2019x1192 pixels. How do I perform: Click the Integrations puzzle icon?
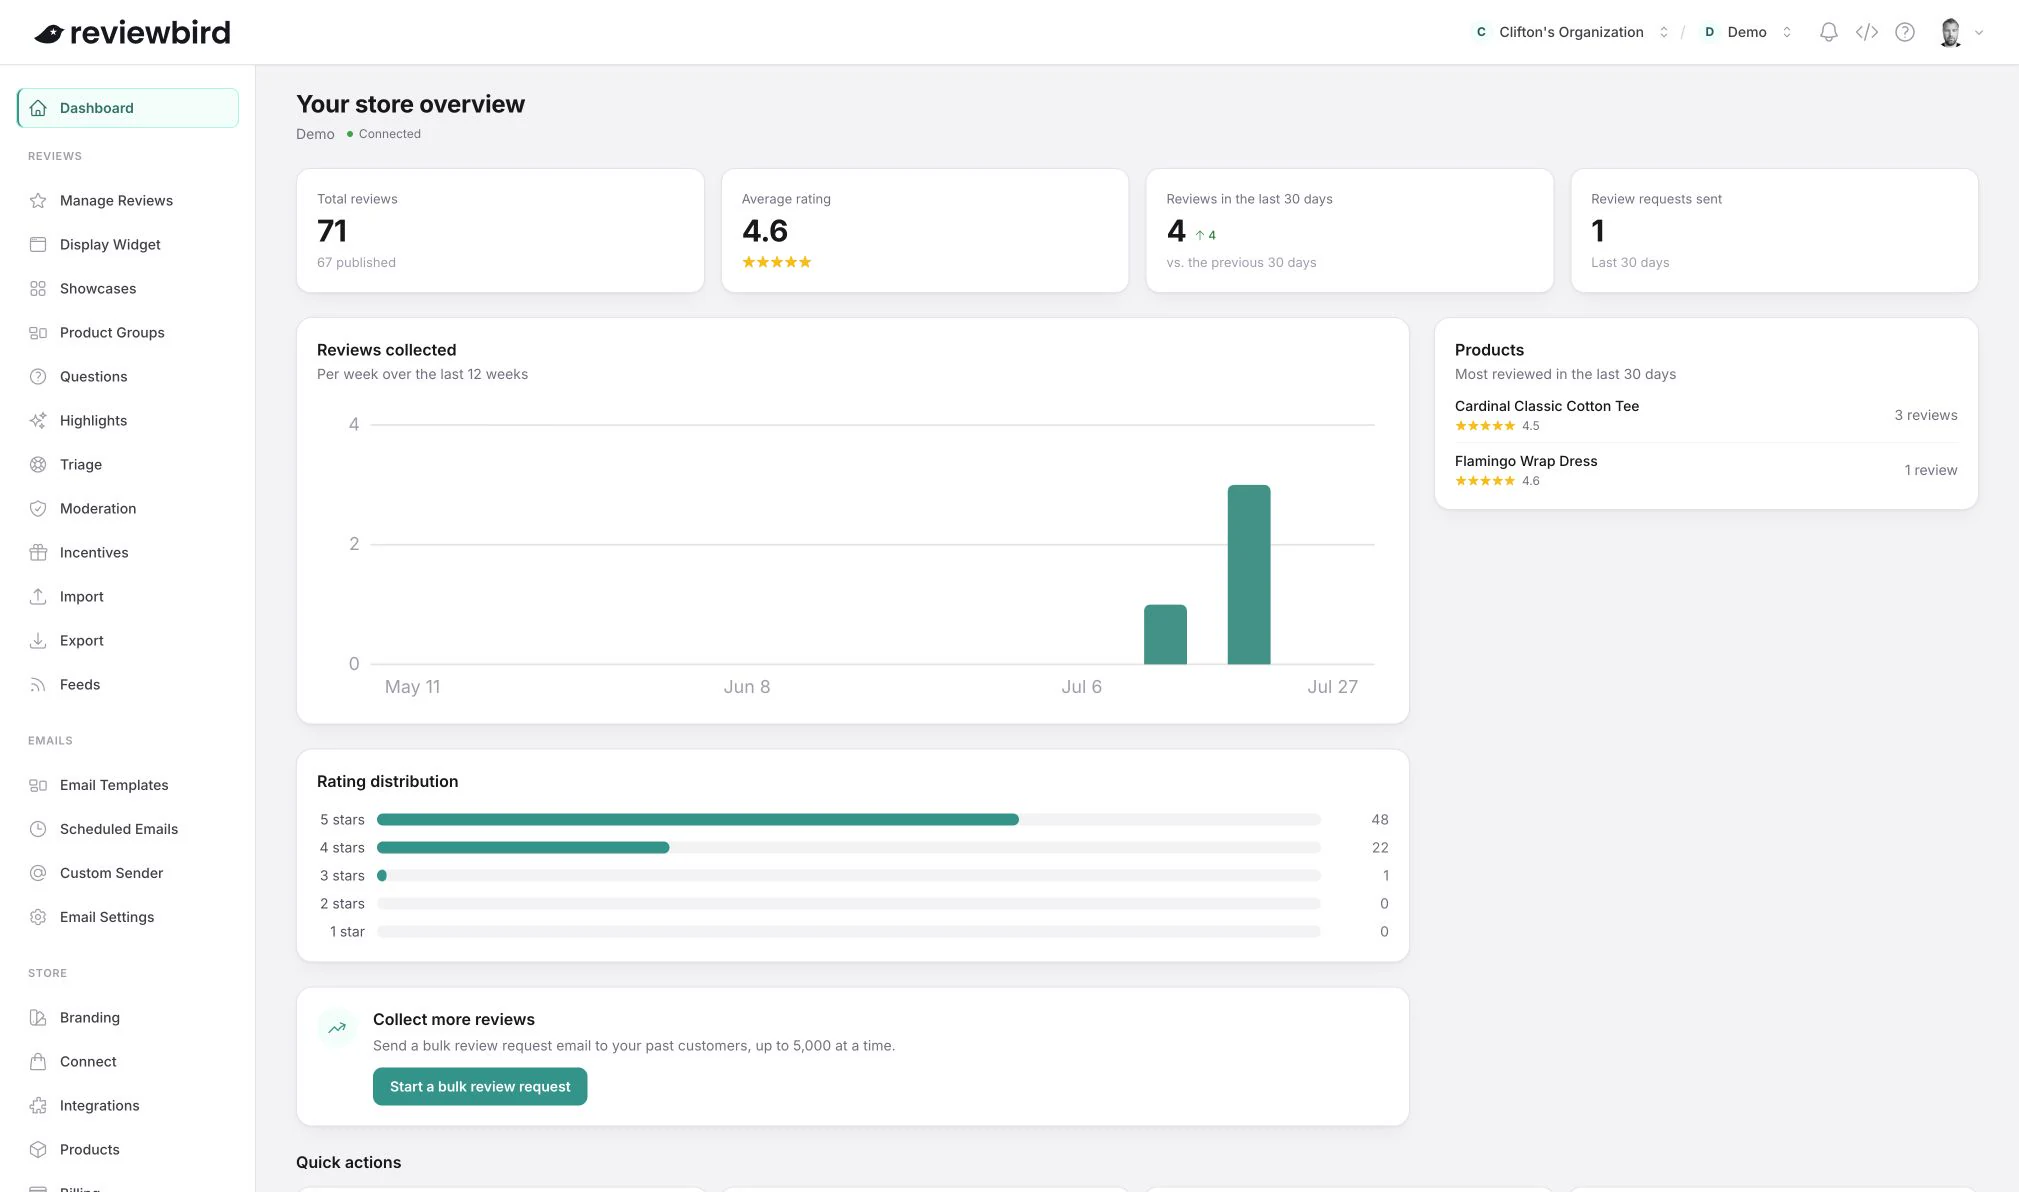click(x=38, y=1105)
